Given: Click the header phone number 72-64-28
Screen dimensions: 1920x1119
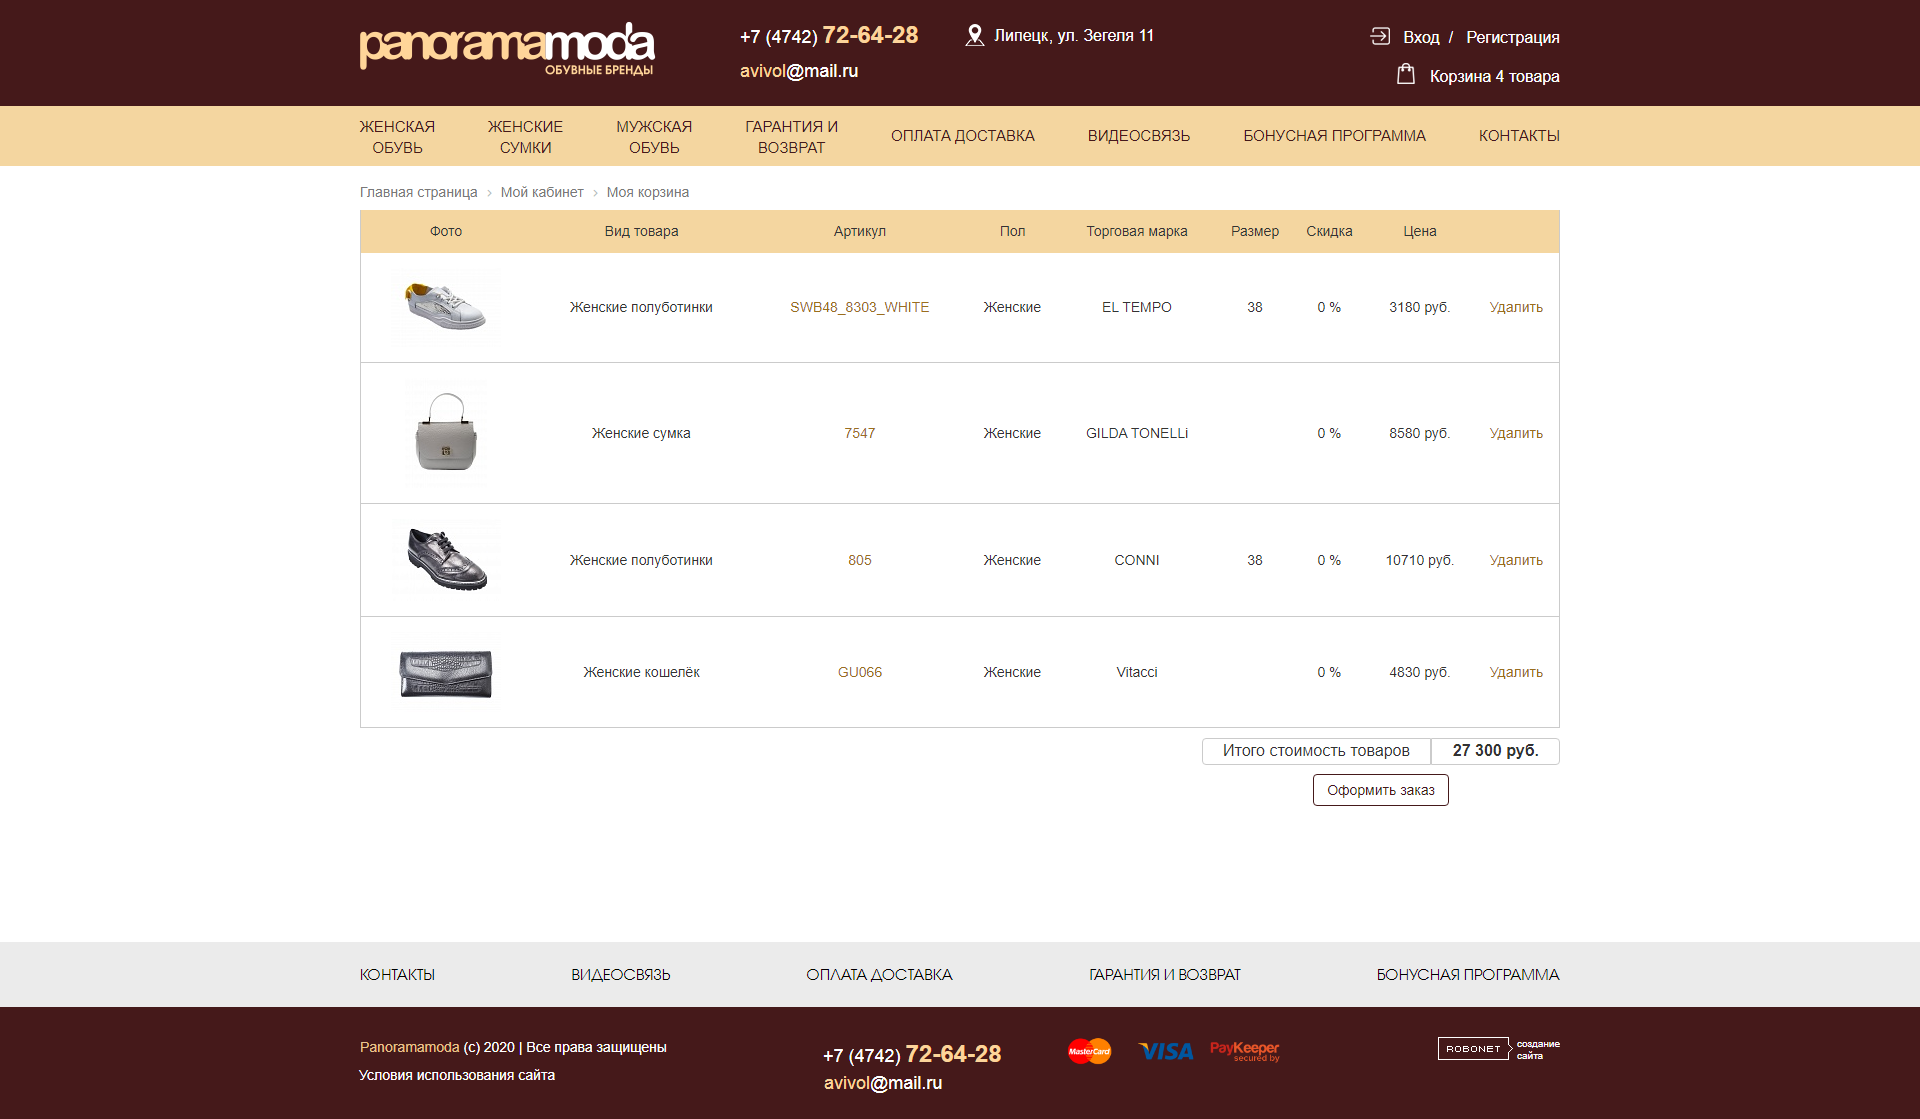Looking at the screenshot, I should point(870,35).
